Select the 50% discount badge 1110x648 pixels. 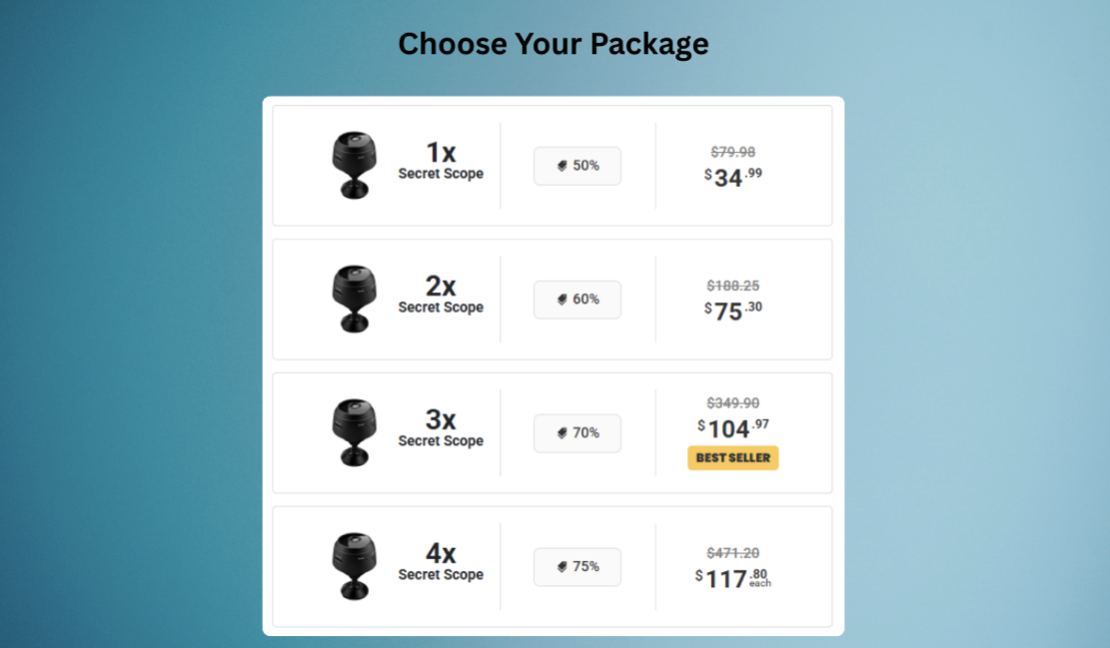pos(577,166)
